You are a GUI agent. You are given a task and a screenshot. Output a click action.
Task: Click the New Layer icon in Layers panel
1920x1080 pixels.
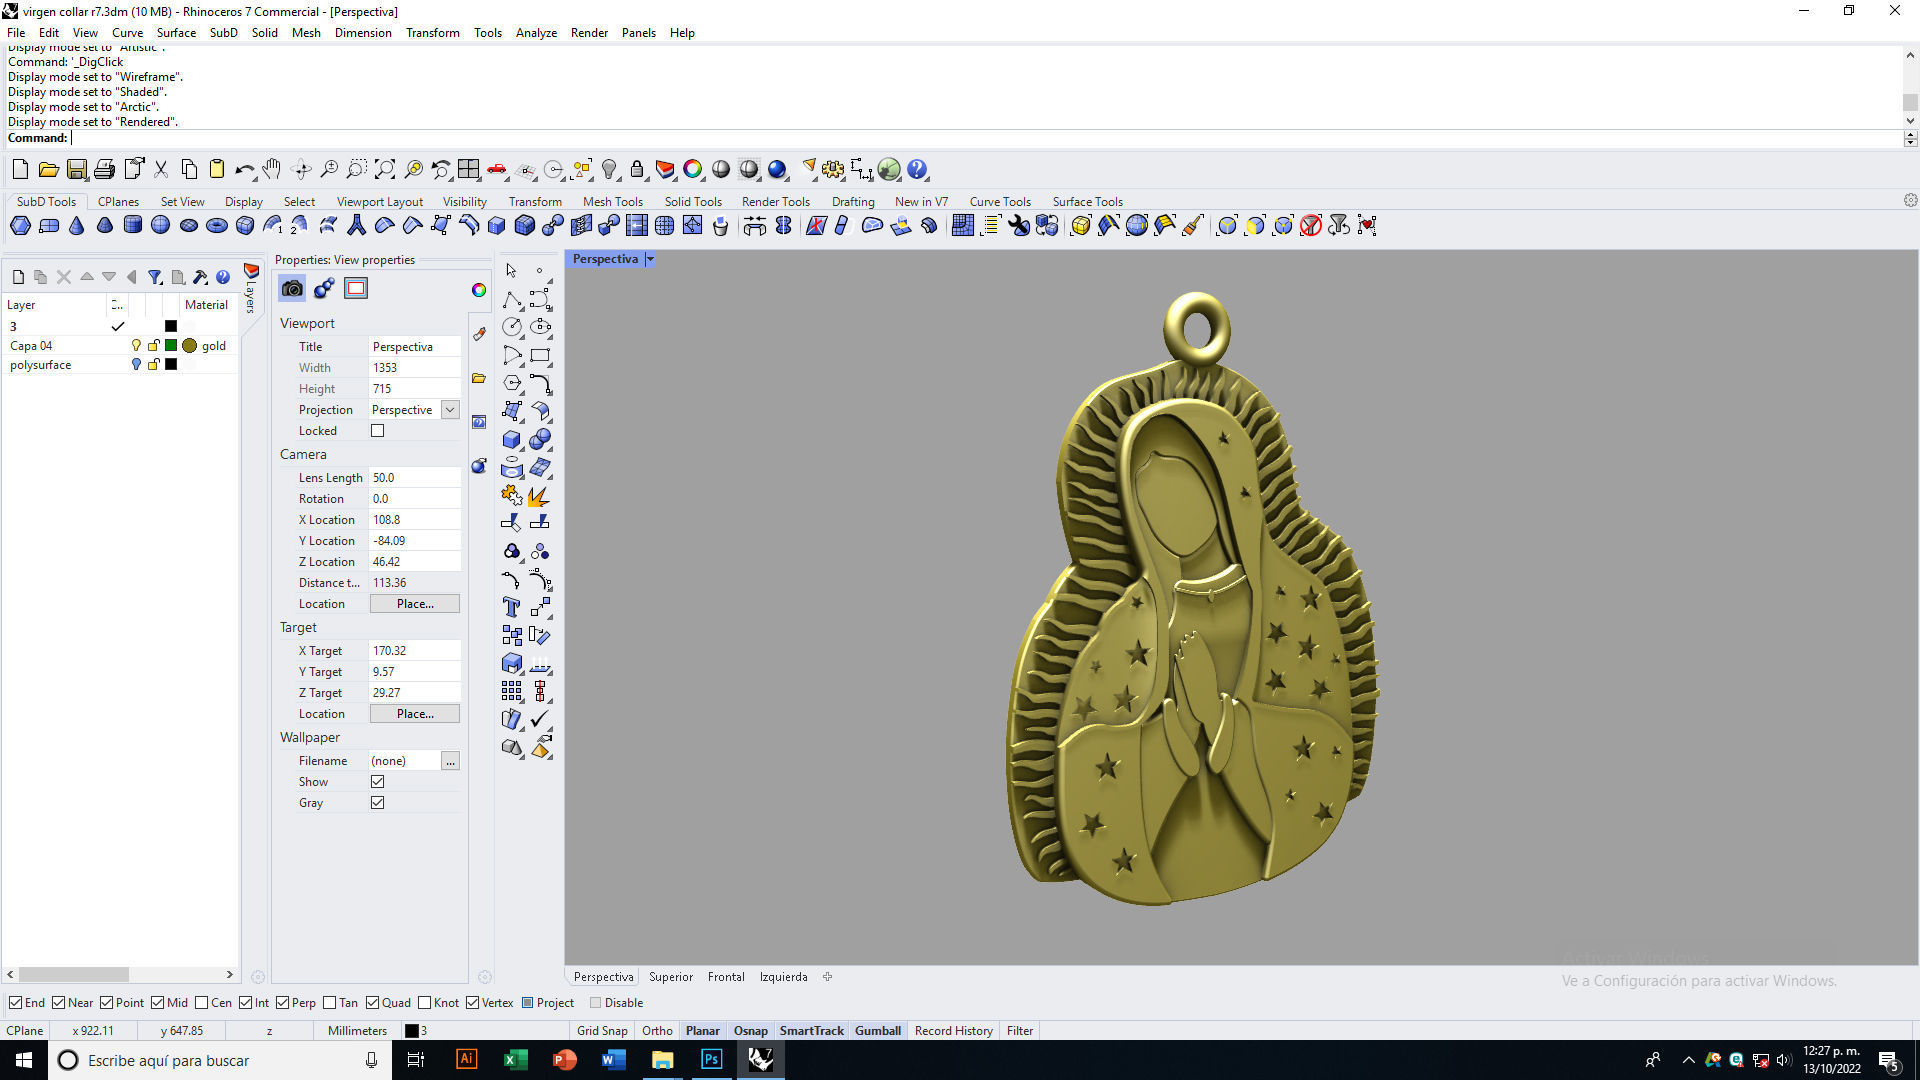pyautogui.click(x=18, y=277)
